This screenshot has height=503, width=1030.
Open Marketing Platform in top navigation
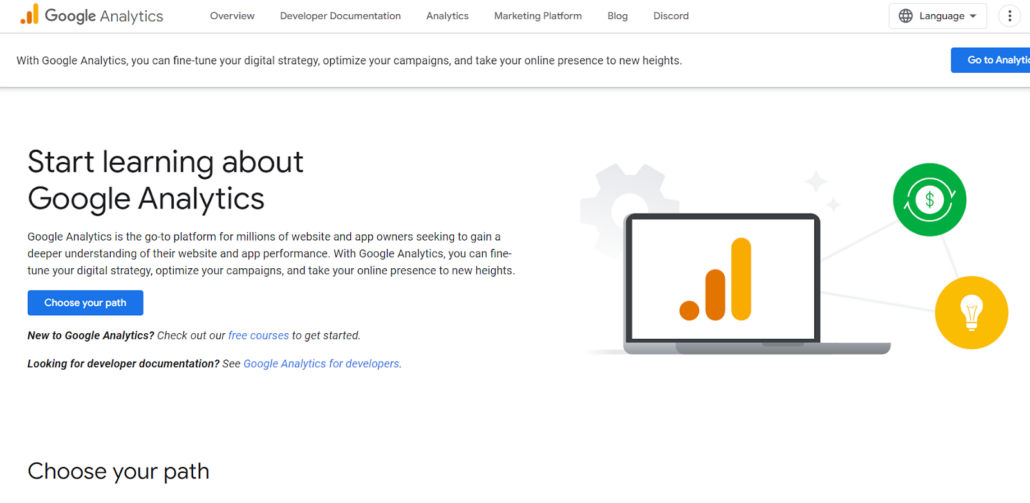[538, 16]
